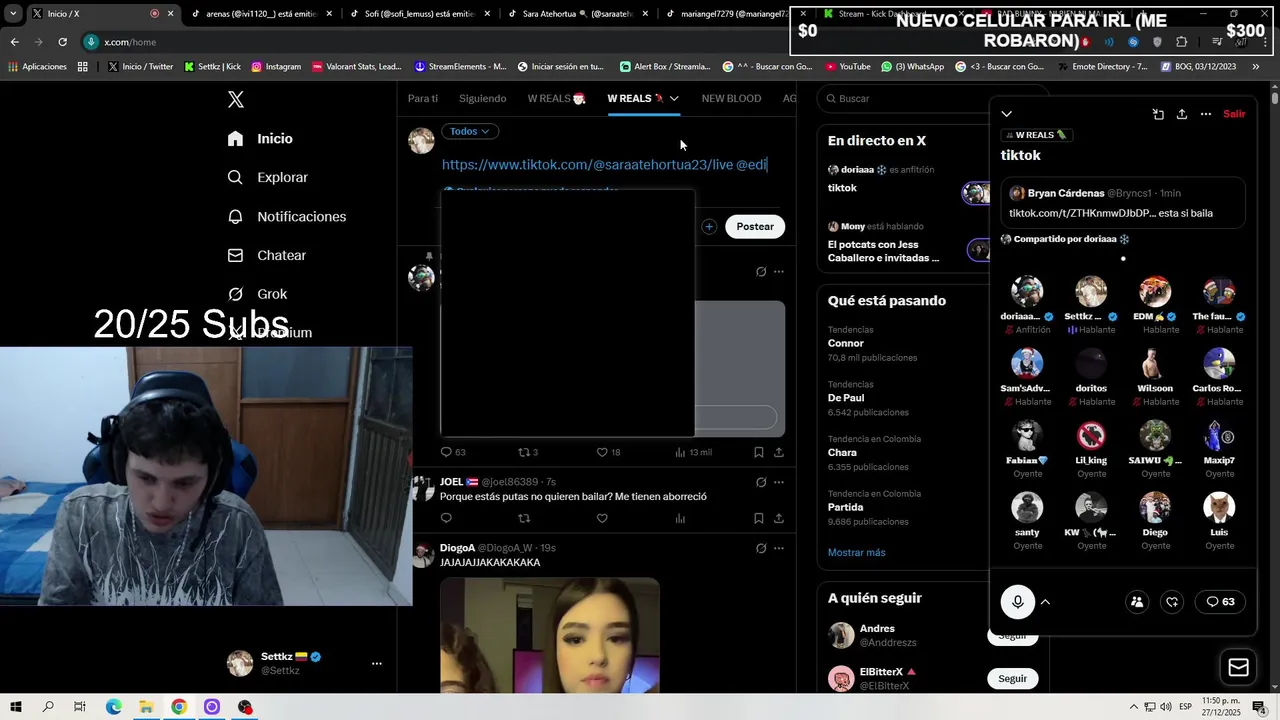This screenshot has width=1280, height=720.
Task: Open Settkz | Kick bookmark
Action: pyautogui.click(x=212, y=67)
